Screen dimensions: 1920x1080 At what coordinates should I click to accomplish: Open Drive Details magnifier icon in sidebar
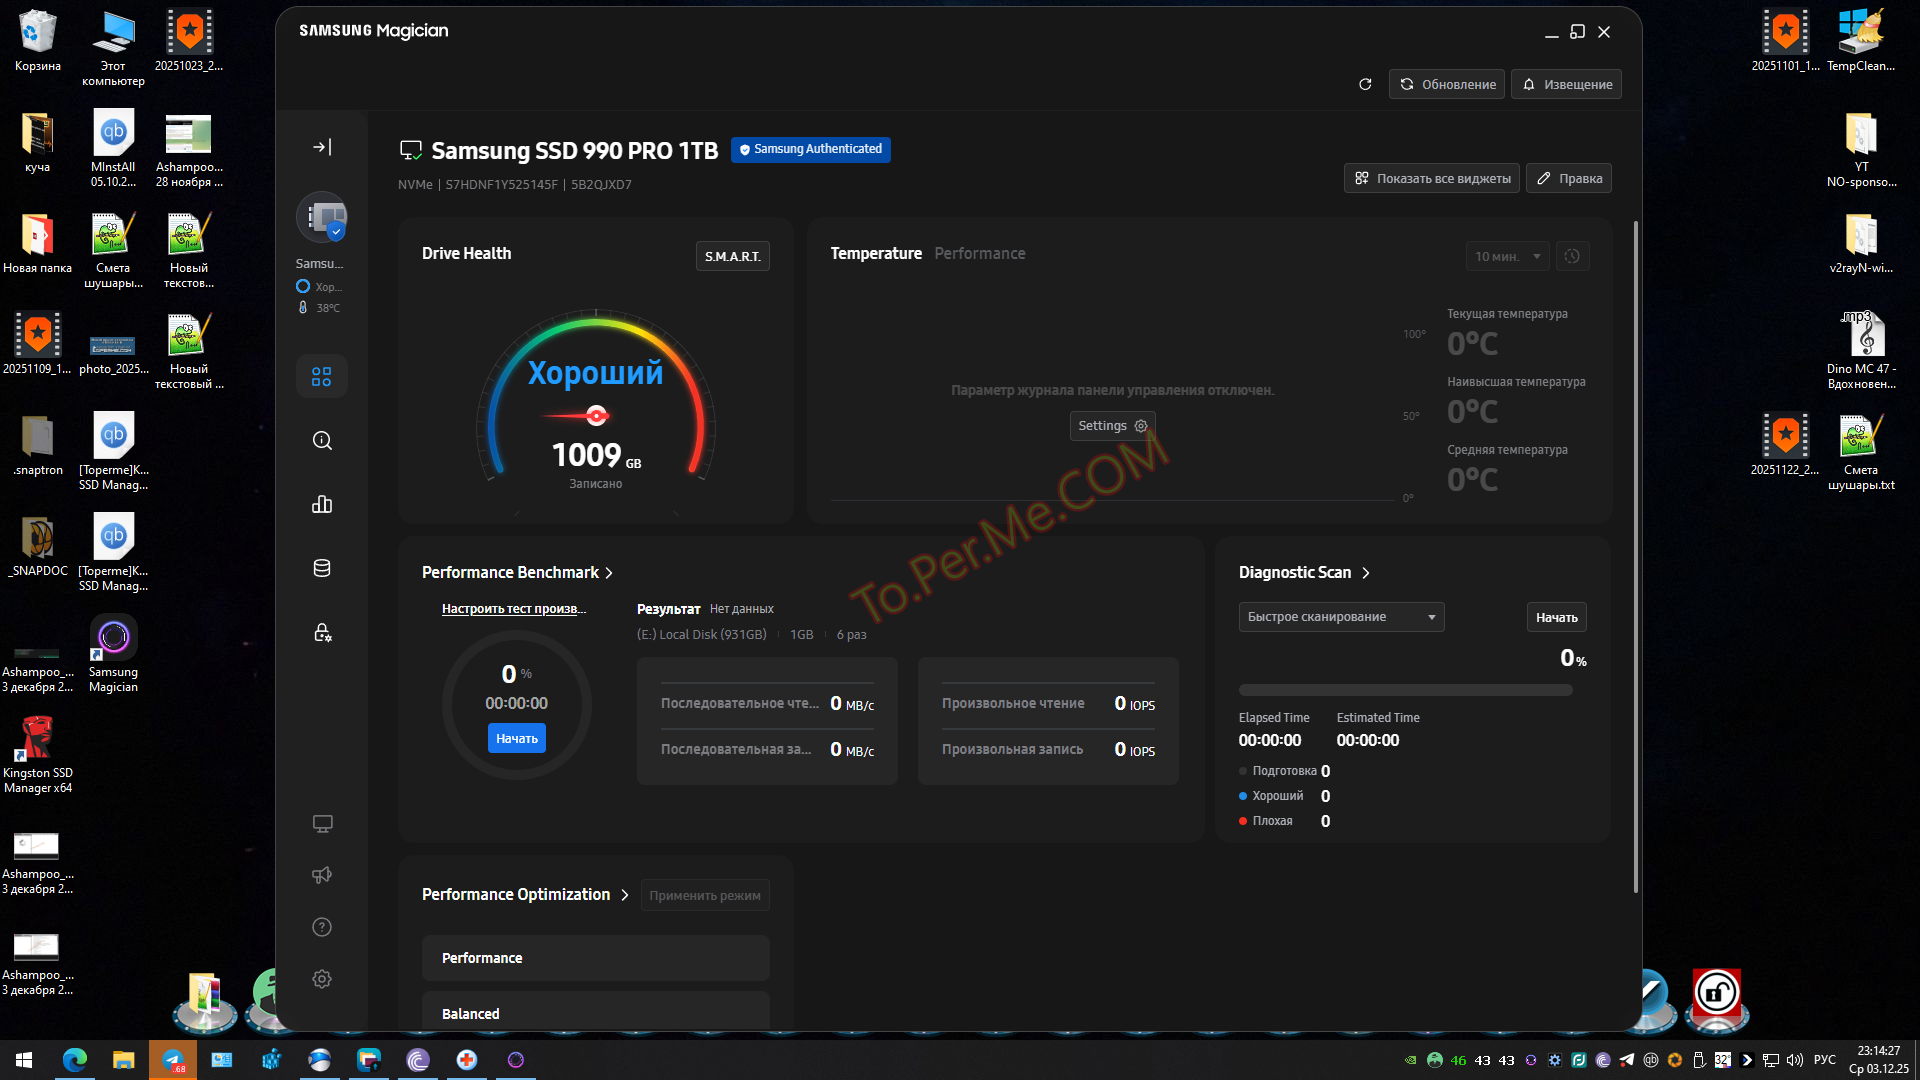coord(322,441)
